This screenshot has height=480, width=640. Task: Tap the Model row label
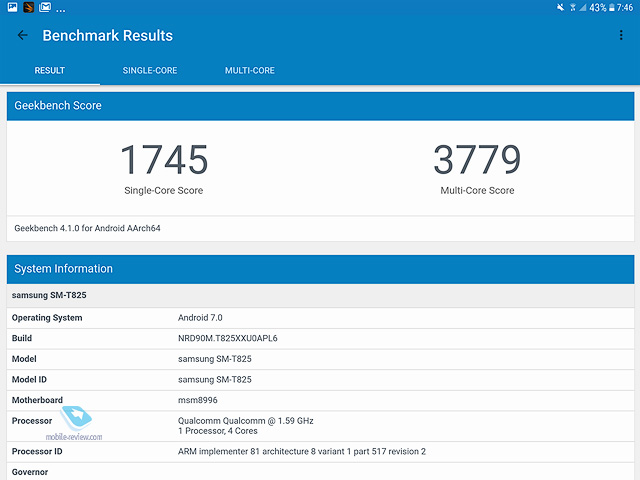click(24, 359)
